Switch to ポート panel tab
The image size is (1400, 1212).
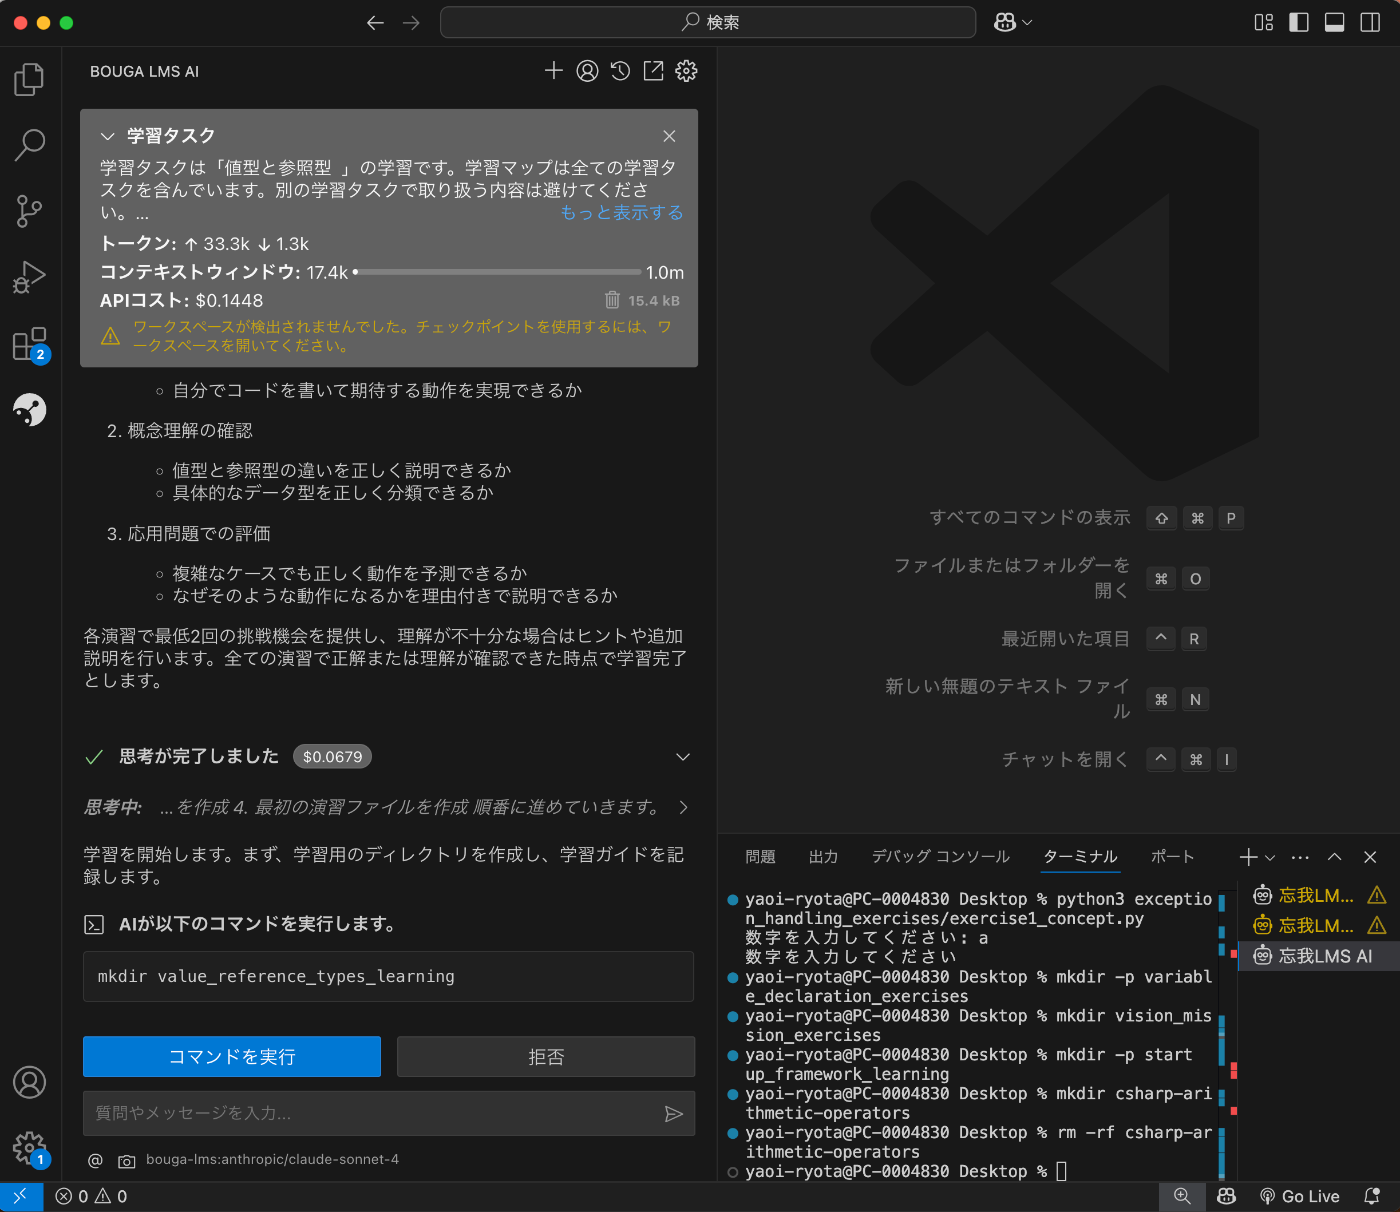click(x=1173, y=857)
